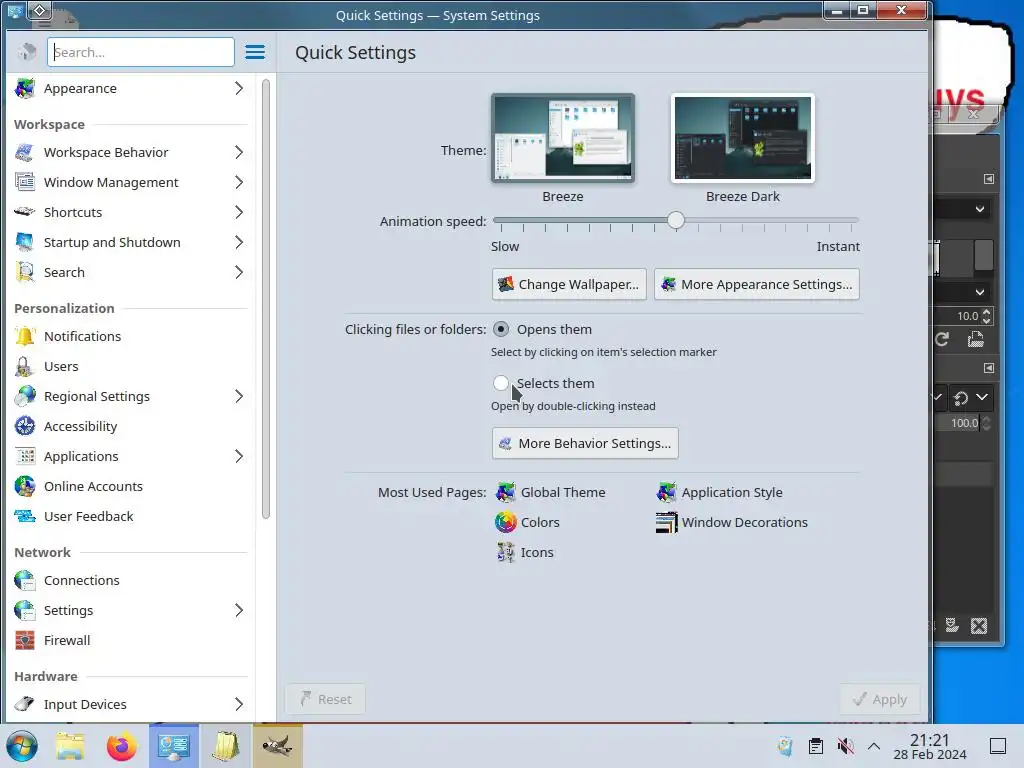Open Online Accounts icon
Image resolution: width=1024 pixels, height=768 pixels.
tap(25, 487)
